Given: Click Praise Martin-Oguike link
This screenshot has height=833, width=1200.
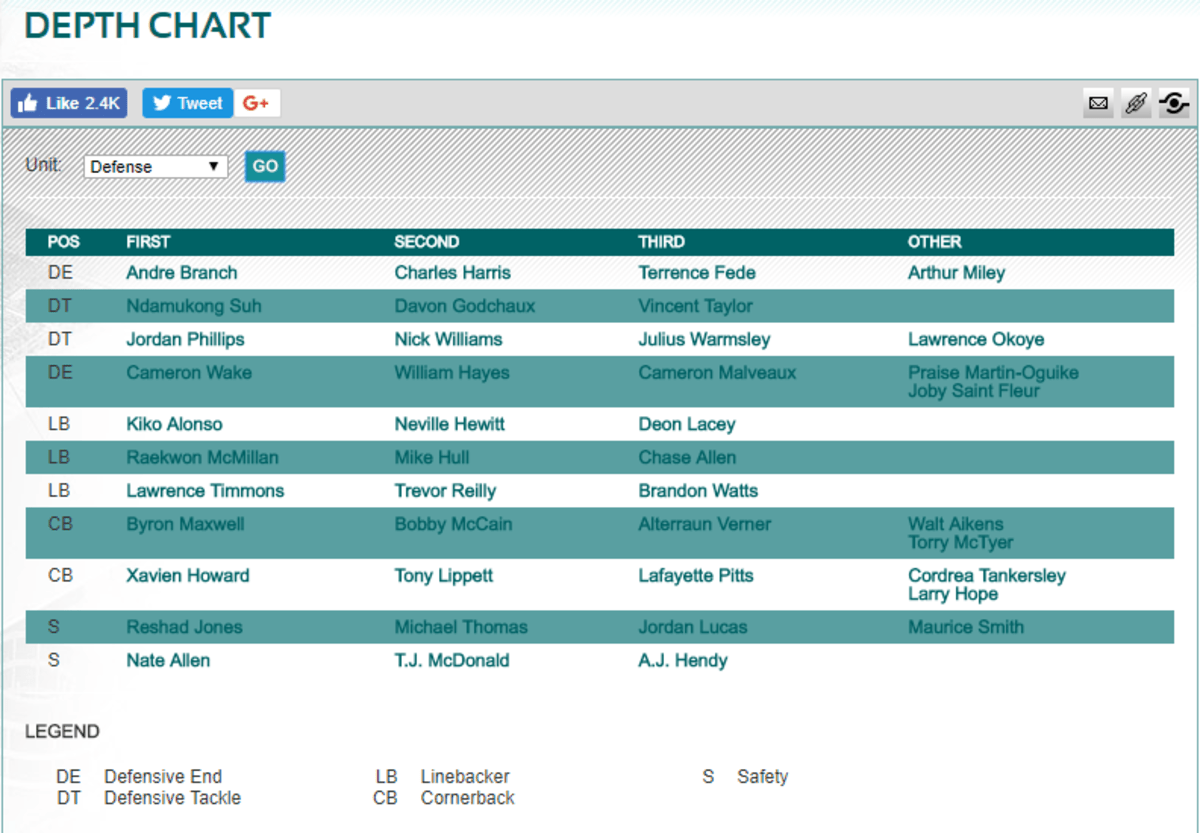Looking at the screenshot, I should [993, 373].
